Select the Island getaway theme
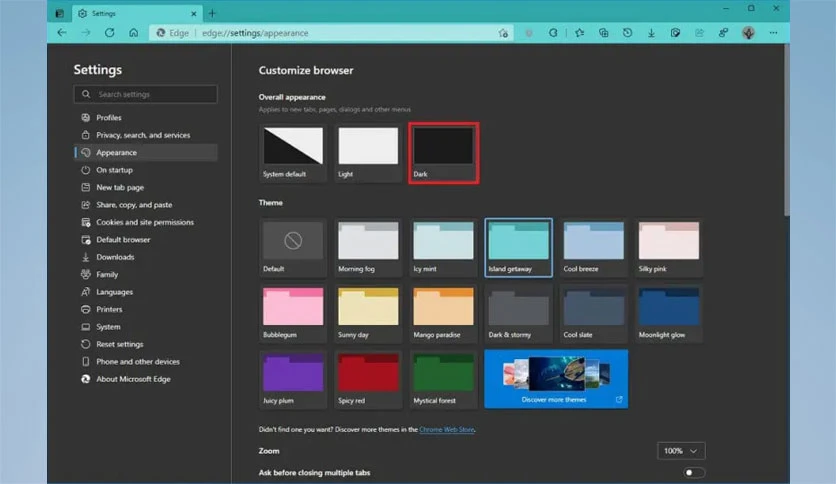 [x=519, y=247]
